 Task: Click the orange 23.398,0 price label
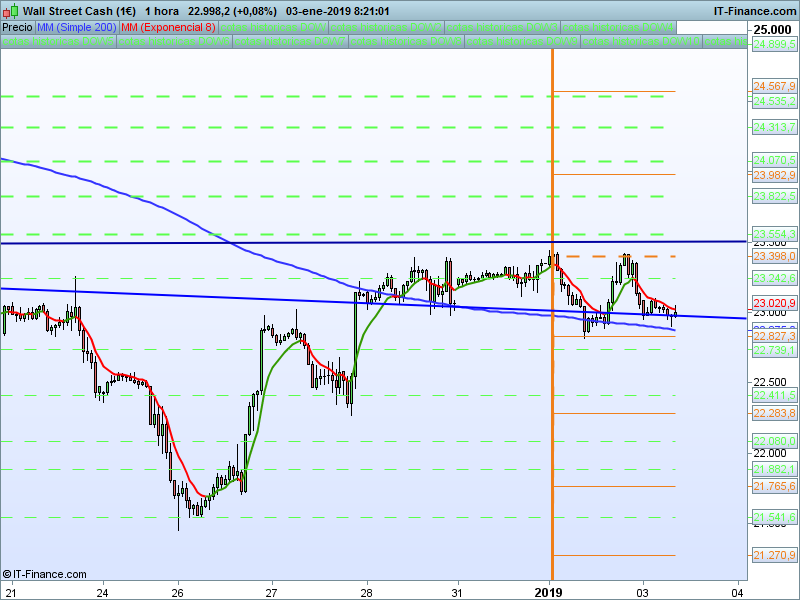coord(774,256)
